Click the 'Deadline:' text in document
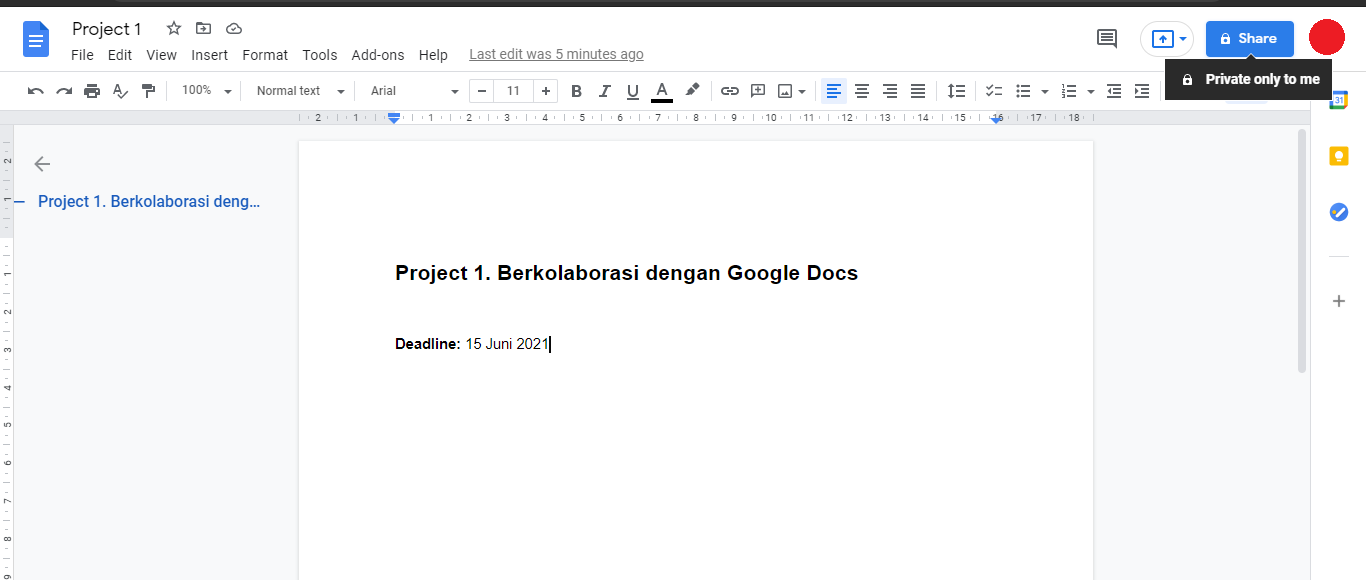Screen dimensions: 1366x580 (428, 344)
